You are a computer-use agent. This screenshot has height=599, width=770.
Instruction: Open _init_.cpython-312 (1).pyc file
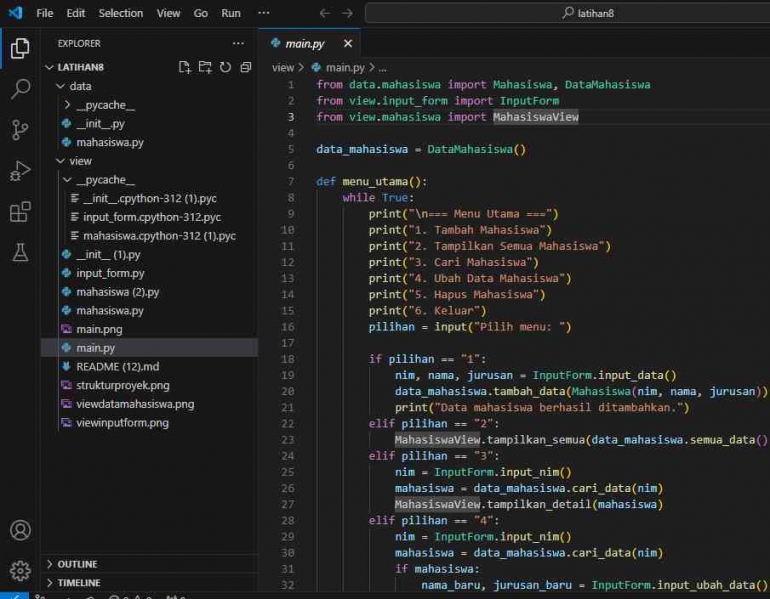tap(150, 198)
